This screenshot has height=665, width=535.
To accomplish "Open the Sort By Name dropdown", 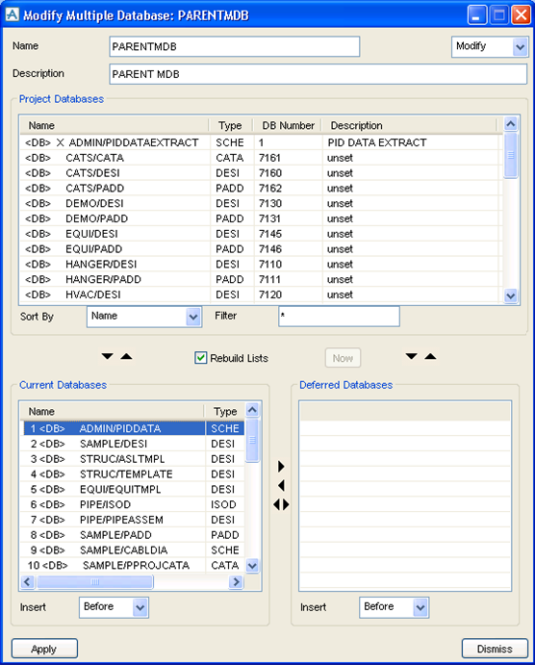I will pyautogui.click(x=193, y=317).
